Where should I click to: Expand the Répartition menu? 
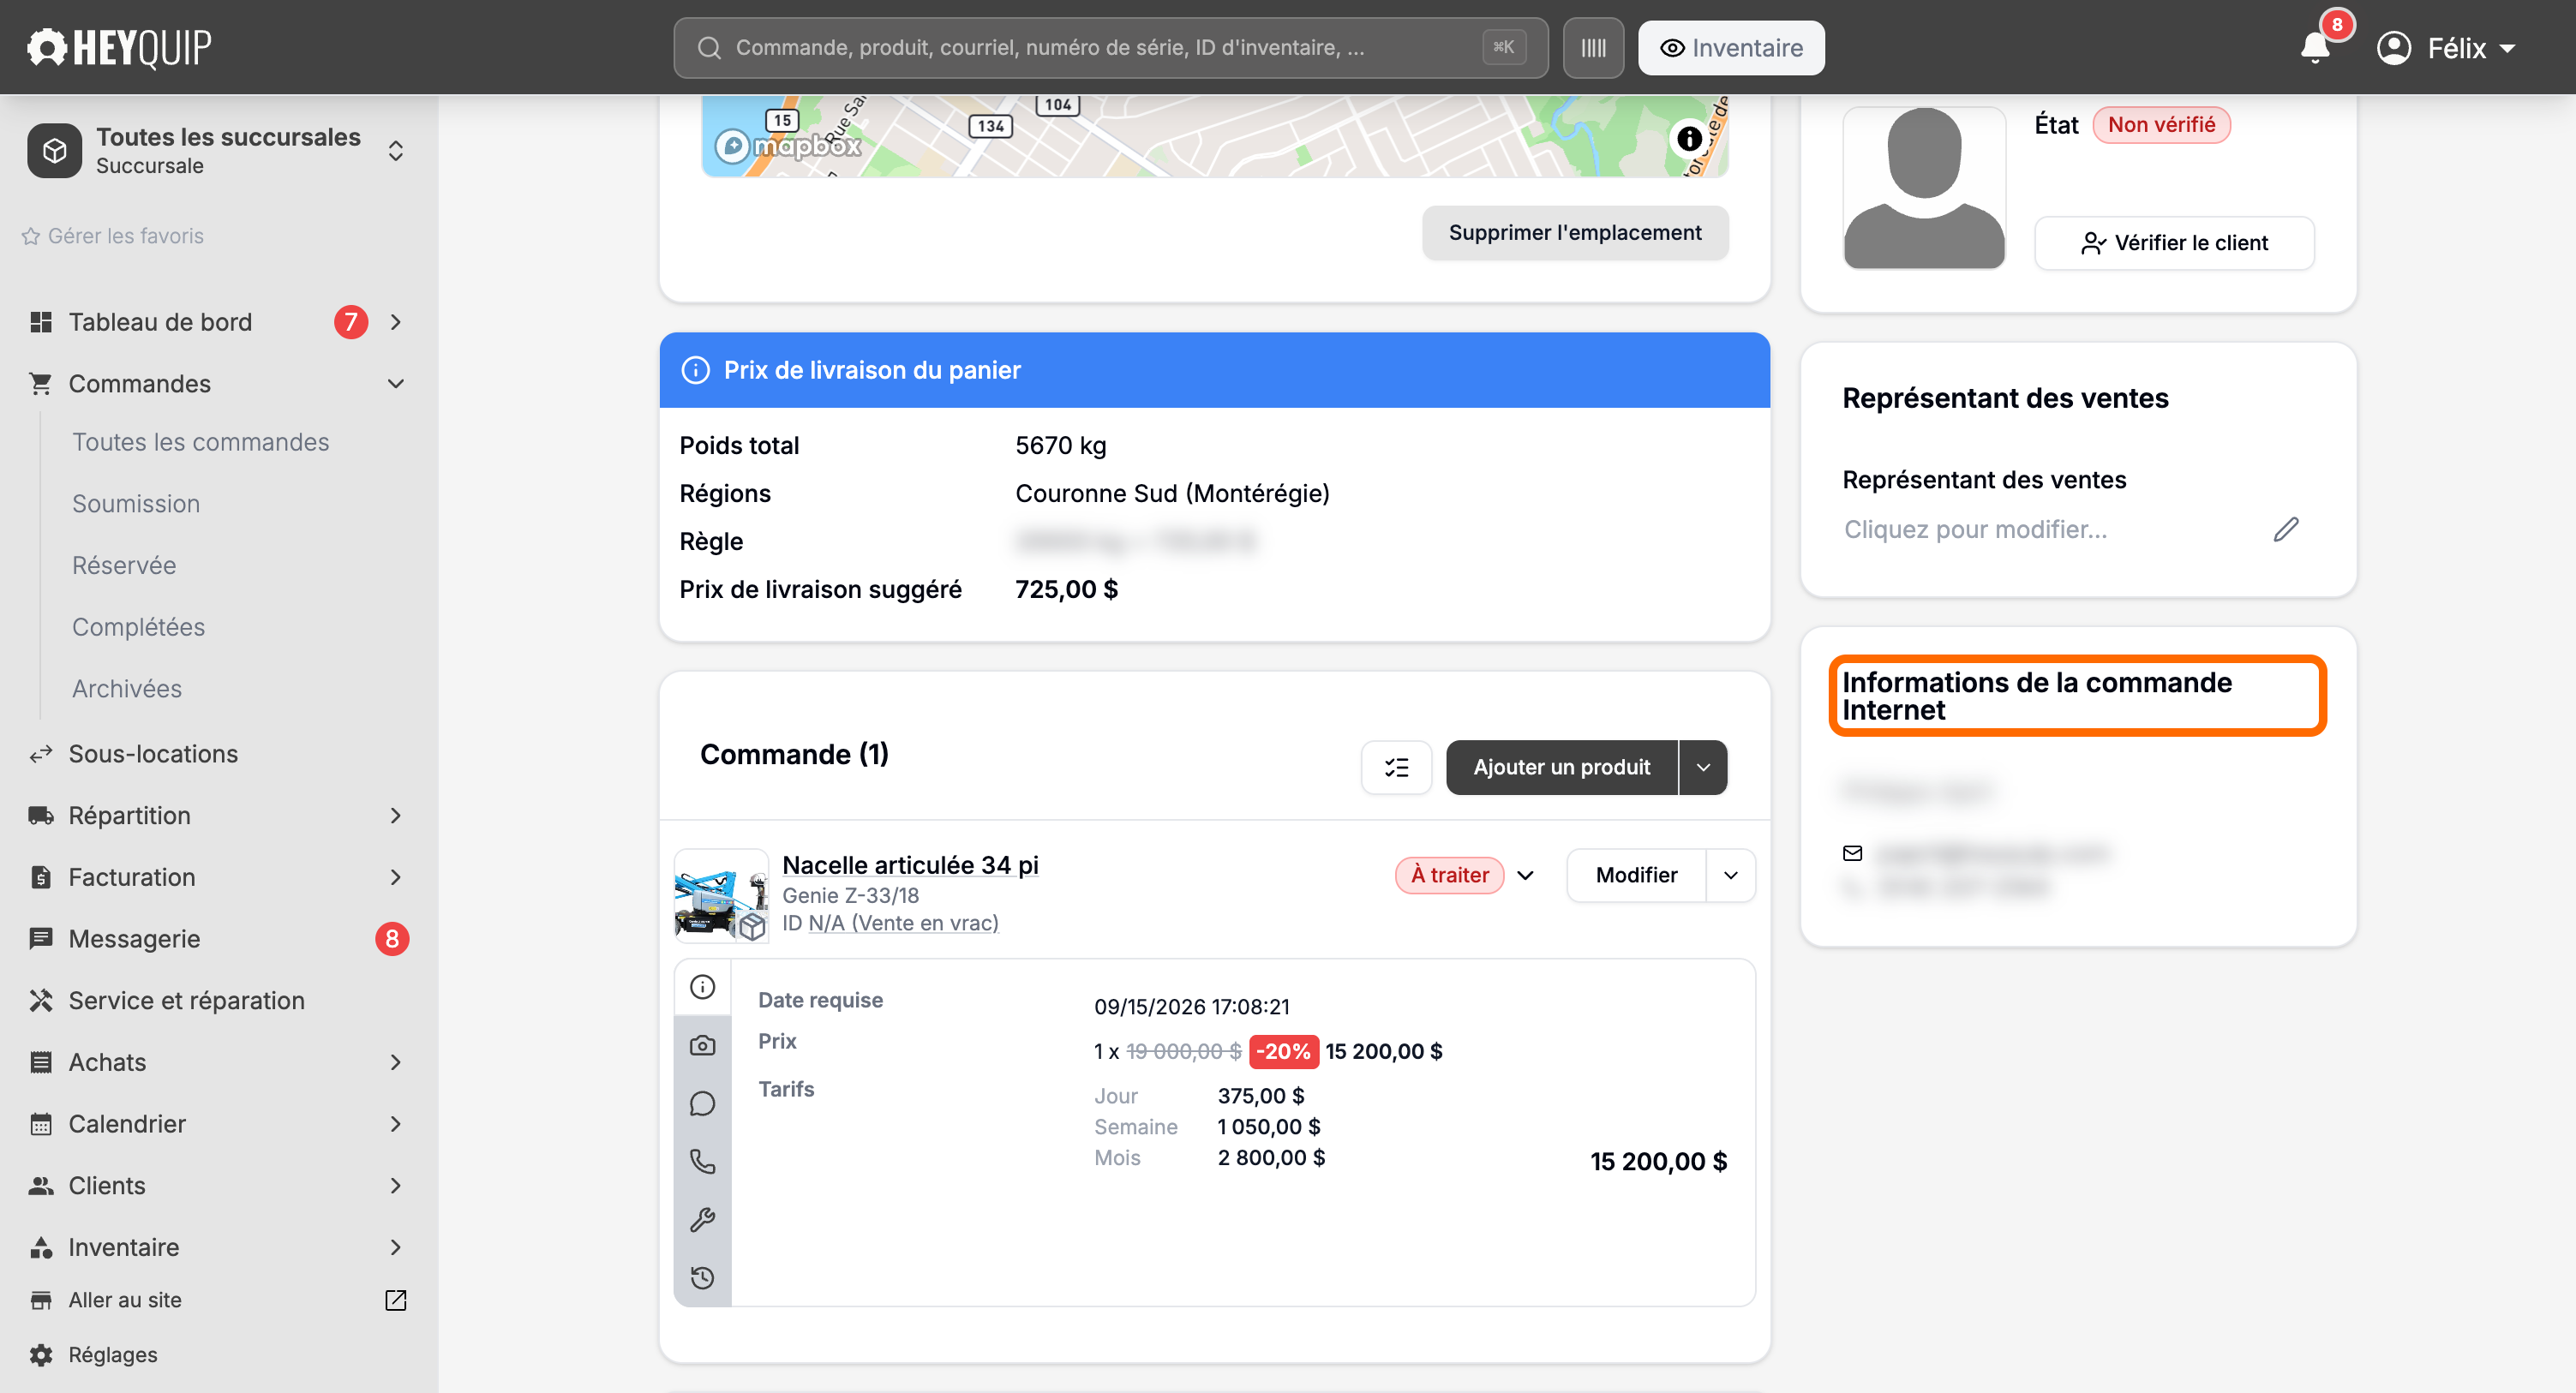pos(395,816)
